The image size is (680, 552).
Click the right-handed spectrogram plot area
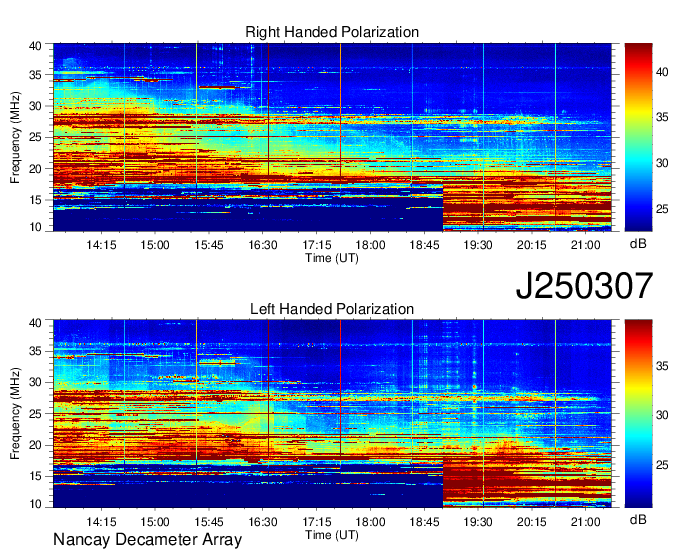pyautogui.click(x=332, y=137)
